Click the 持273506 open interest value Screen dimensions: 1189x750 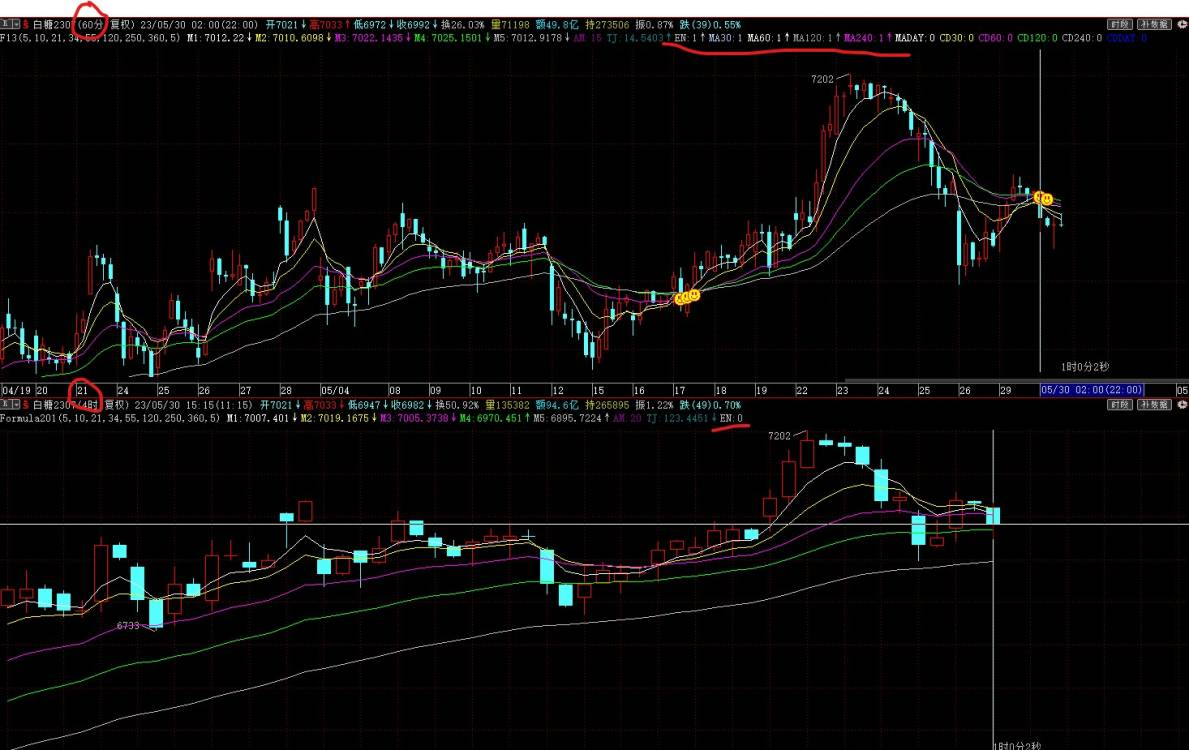pyautogui.click(x=607, y=24)
